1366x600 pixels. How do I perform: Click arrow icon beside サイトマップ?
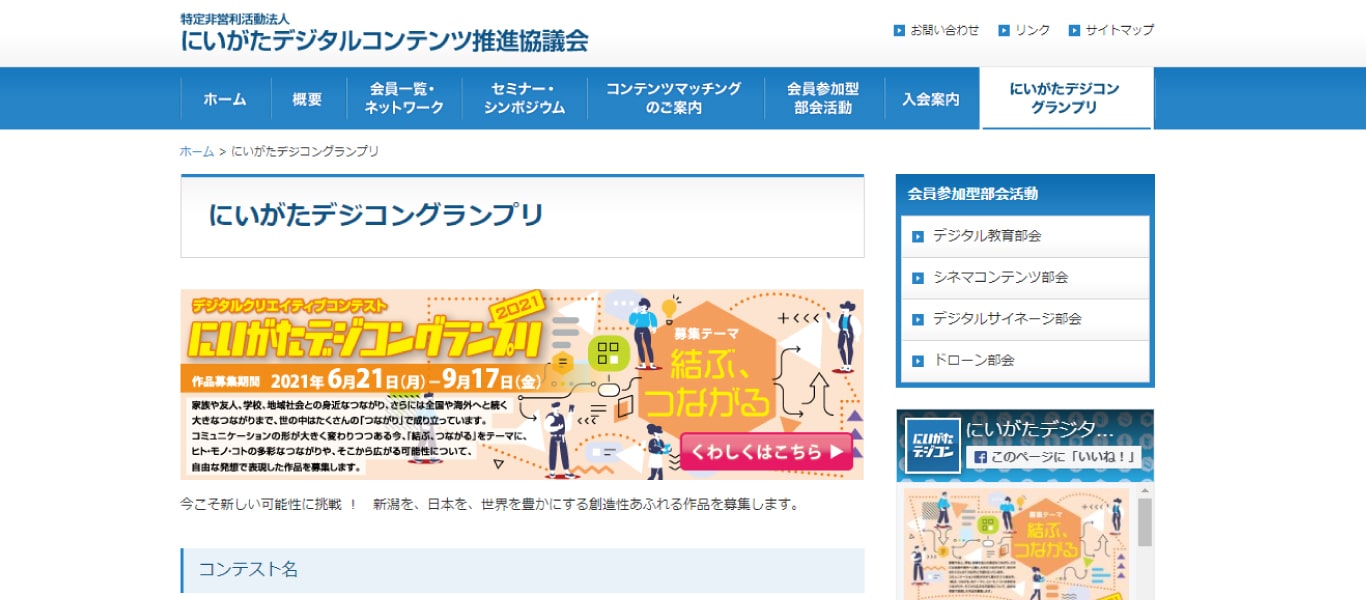tap(1074, 31)
